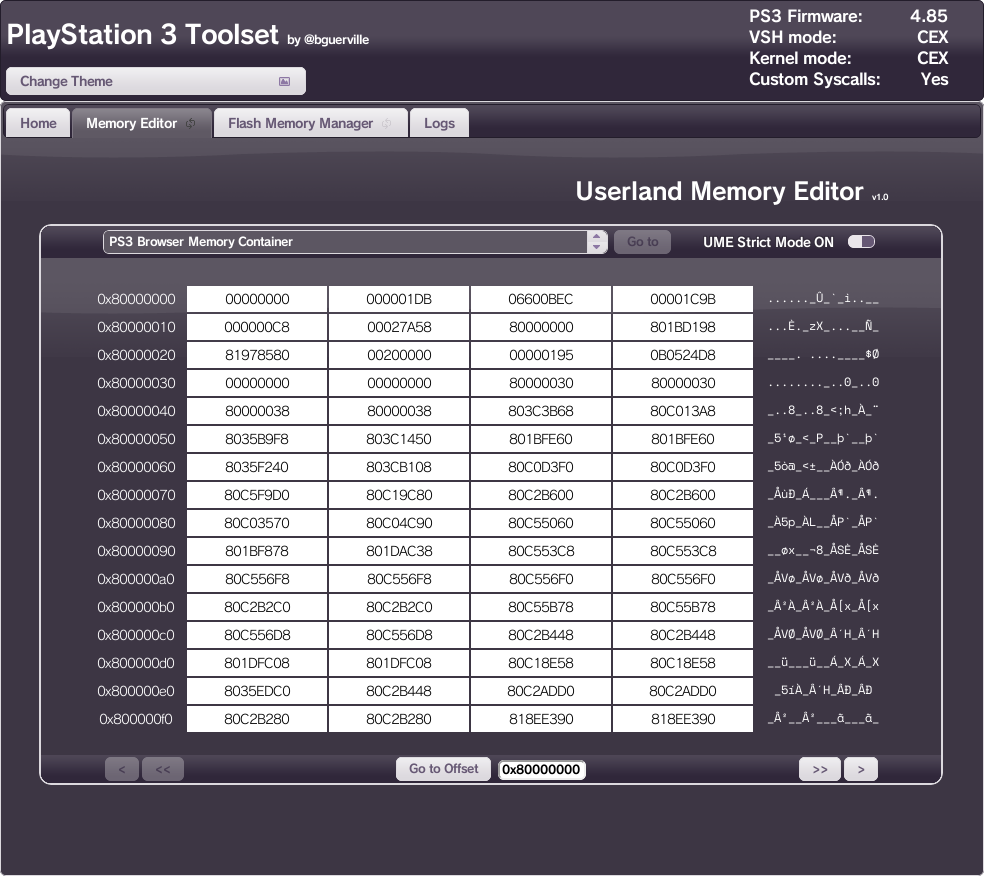Select the hex cell 803C3B68

(541, 412)
